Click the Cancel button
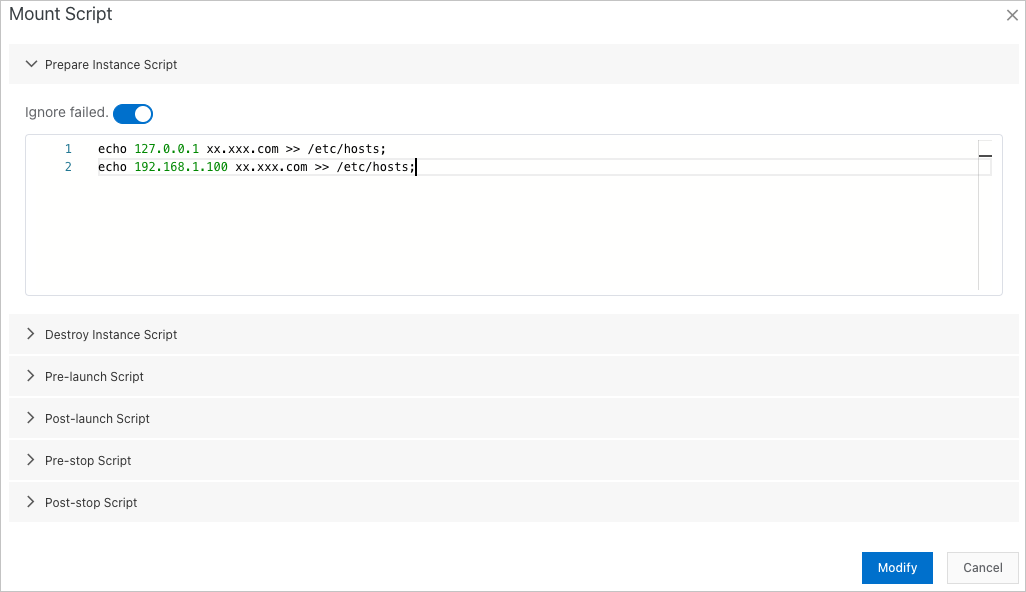This screenshot has width=1026, height=592. (x=982, y=567)
